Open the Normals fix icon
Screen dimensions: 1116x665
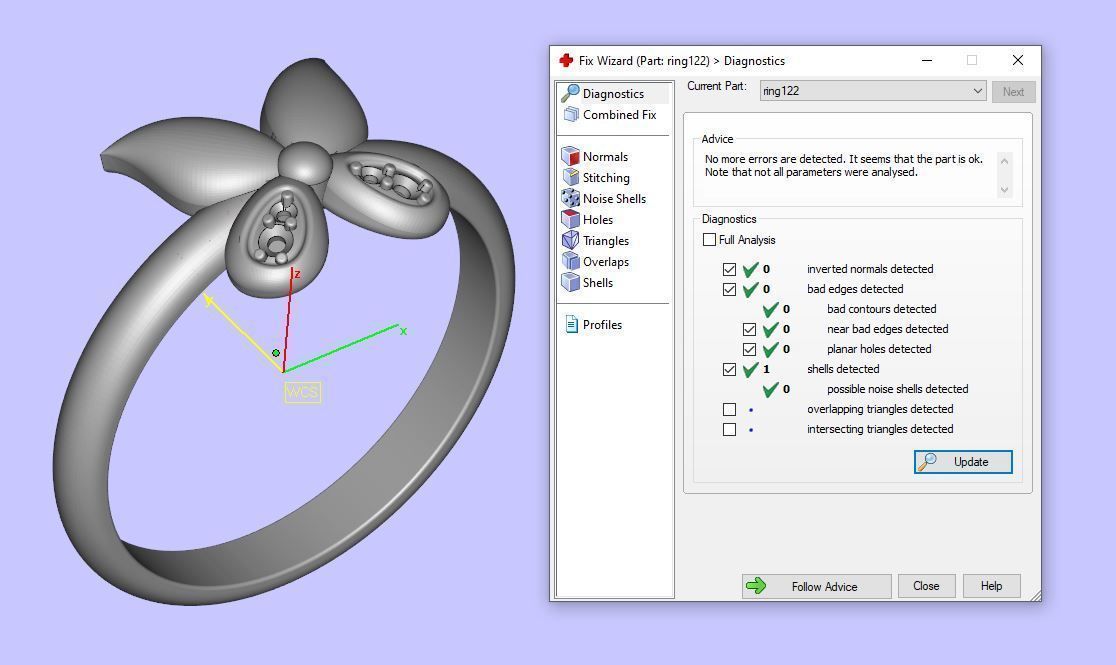tap(571, 157)
